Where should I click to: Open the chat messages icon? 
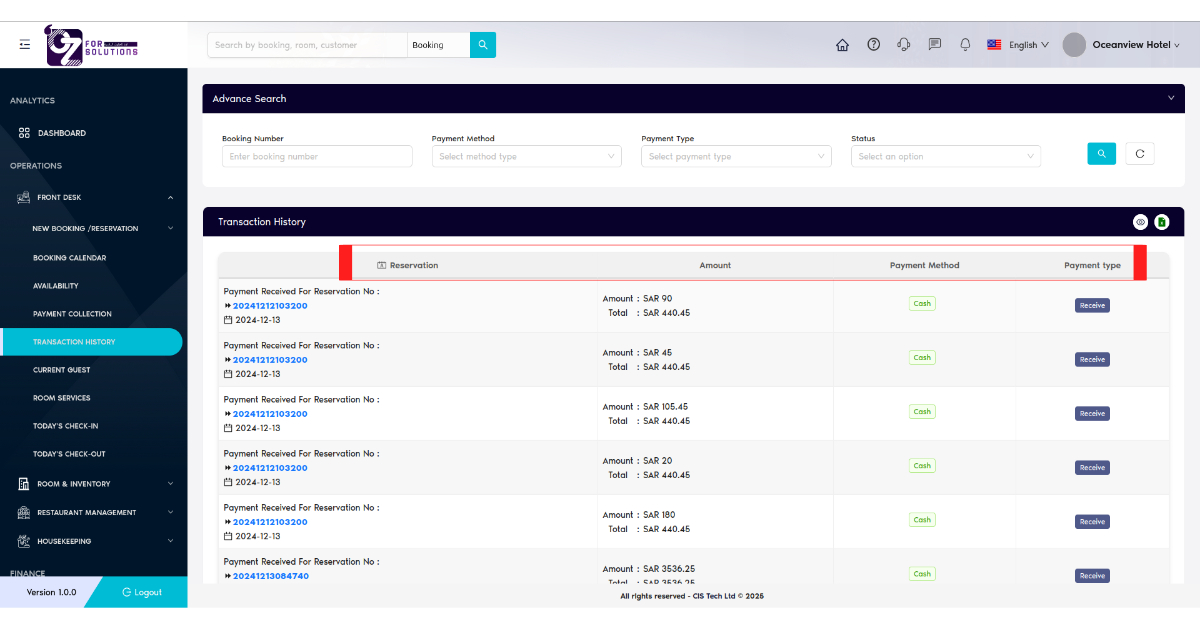[x=934, y=44]
